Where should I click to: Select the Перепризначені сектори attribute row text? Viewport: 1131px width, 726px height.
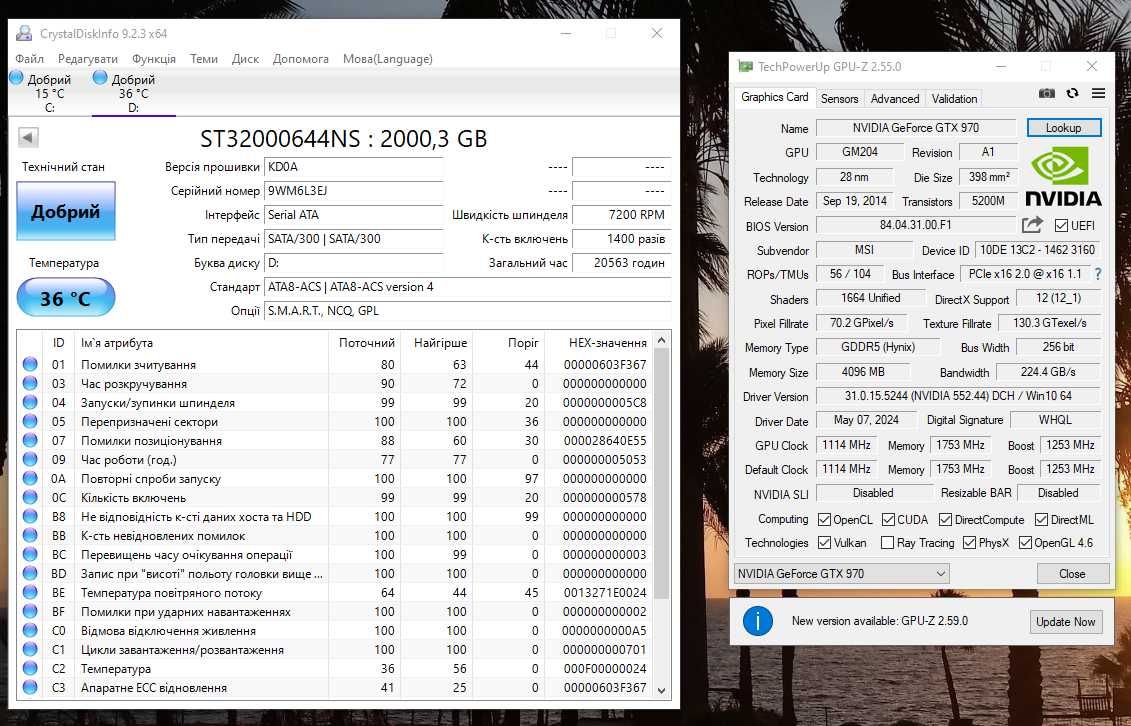click(149, 421)
